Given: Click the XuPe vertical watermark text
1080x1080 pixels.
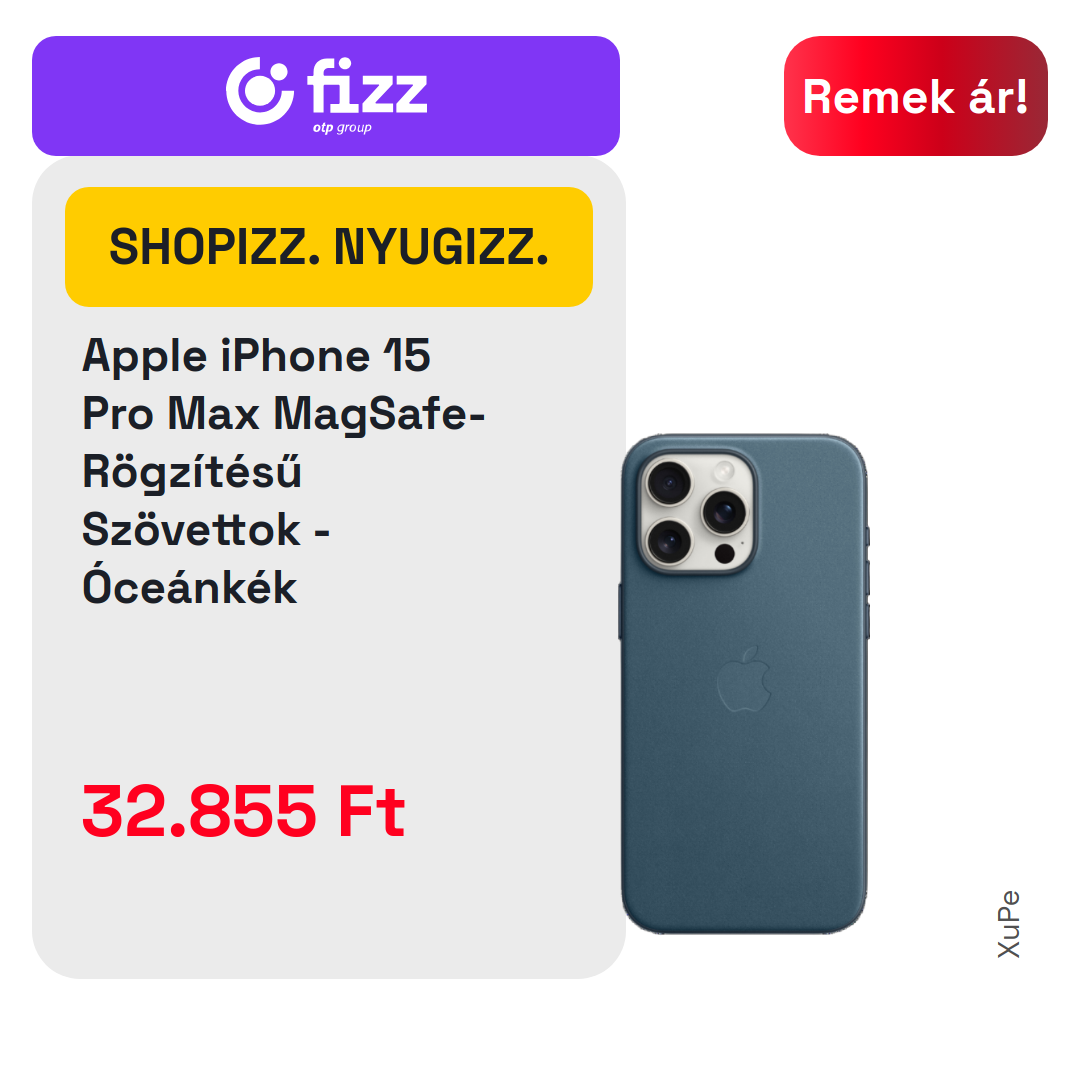Looking at the screenshot, I should point(1008,924).
